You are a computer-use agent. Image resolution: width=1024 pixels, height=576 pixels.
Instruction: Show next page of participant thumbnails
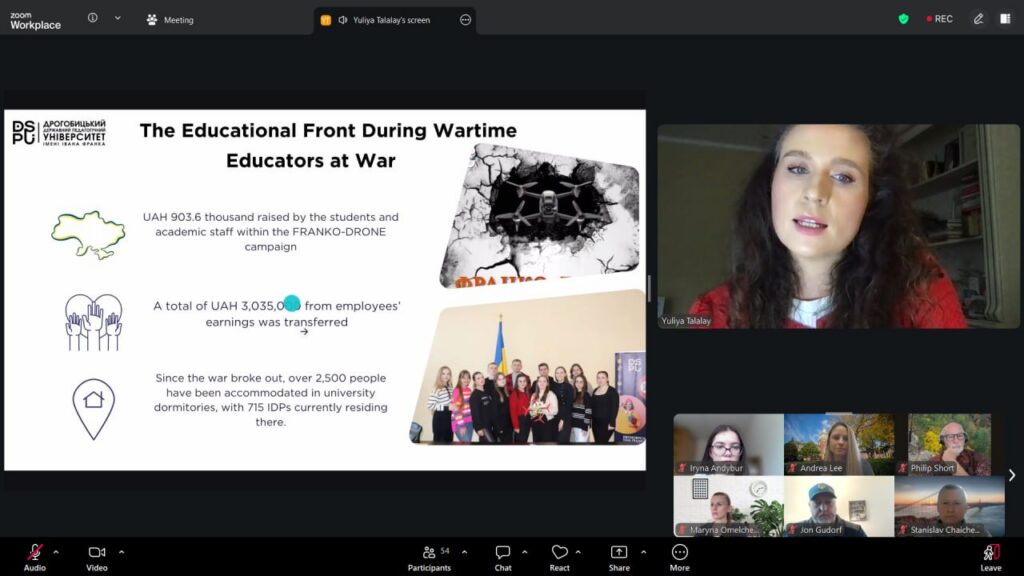click(x=1011, y=475)
